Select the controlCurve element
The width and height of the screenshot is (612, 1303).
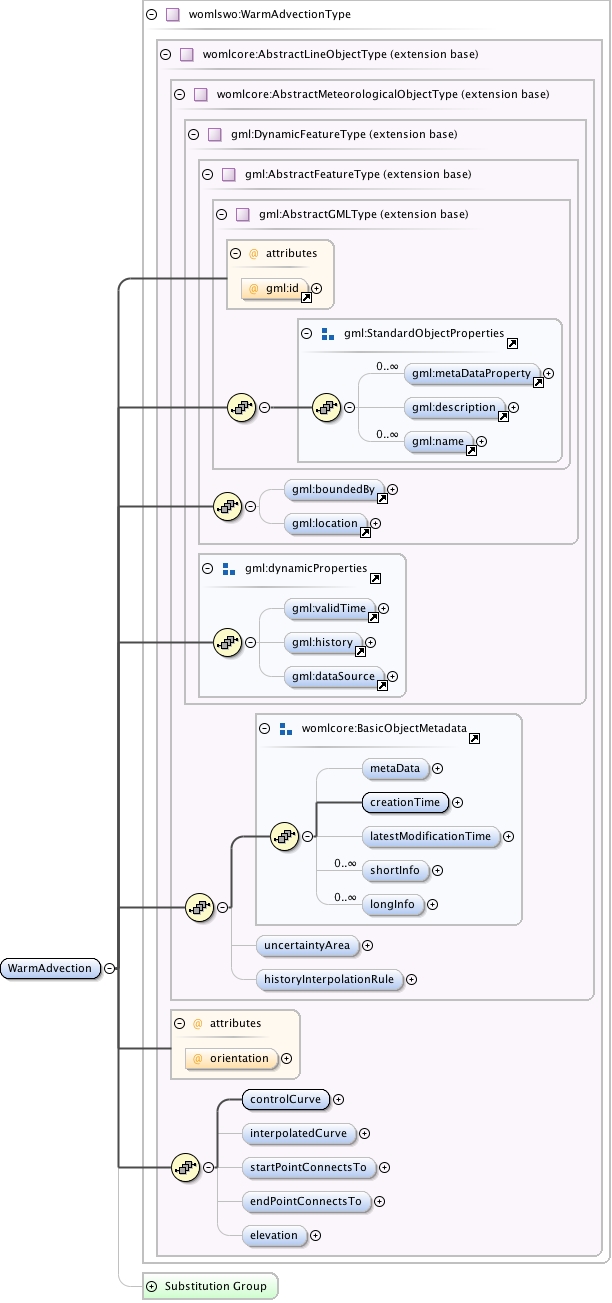pos(285,1099)
